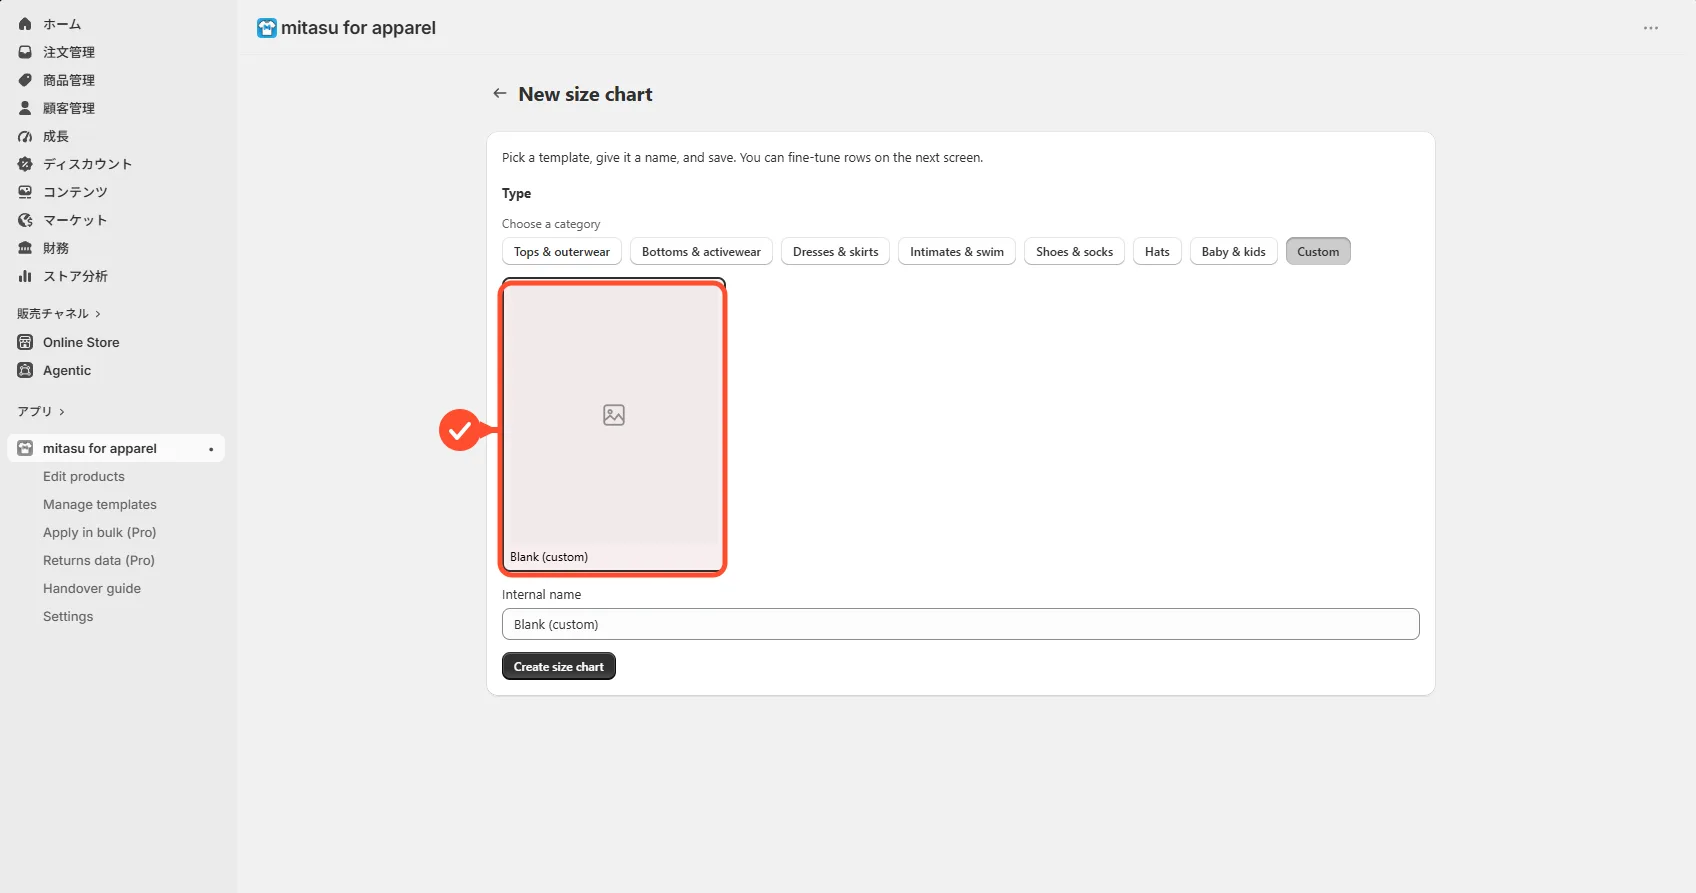Open the Agentic label in the sidebar
The width and height of the screenshot is (1696, 893).
tap(67, 370)
